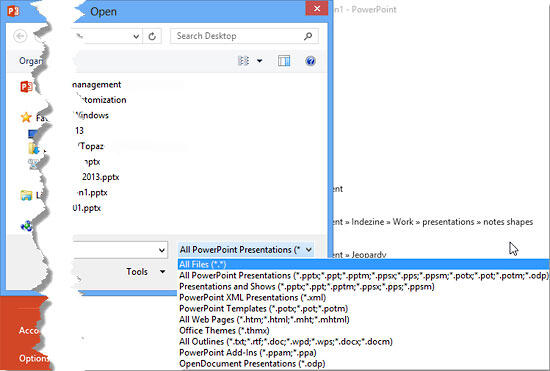Select file ending 2013.pptx
The image size is (550, 371).
(100, 177)
